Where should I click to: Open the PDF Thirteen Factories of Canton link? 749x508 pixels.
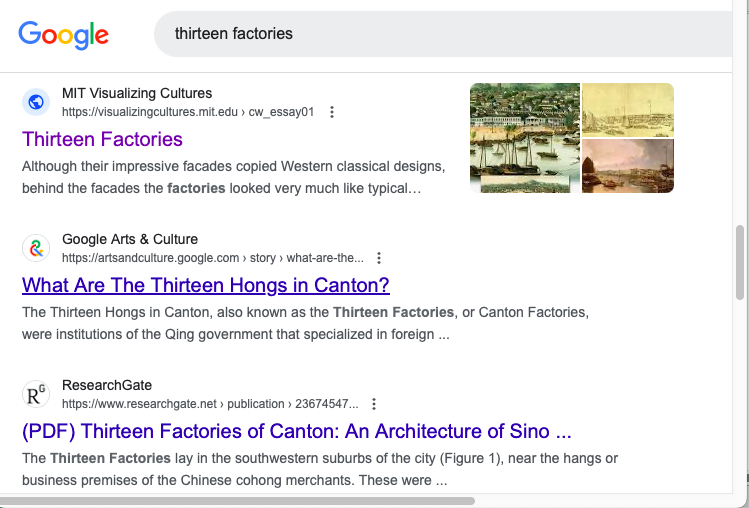[296, 431]
